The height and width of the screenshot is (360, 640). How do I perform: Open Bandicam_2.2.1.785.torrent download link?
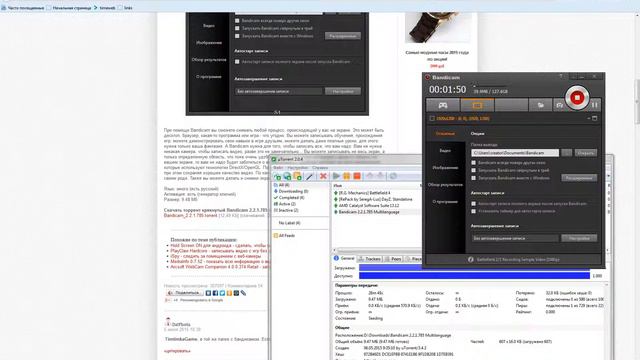(x=191, y=216)
